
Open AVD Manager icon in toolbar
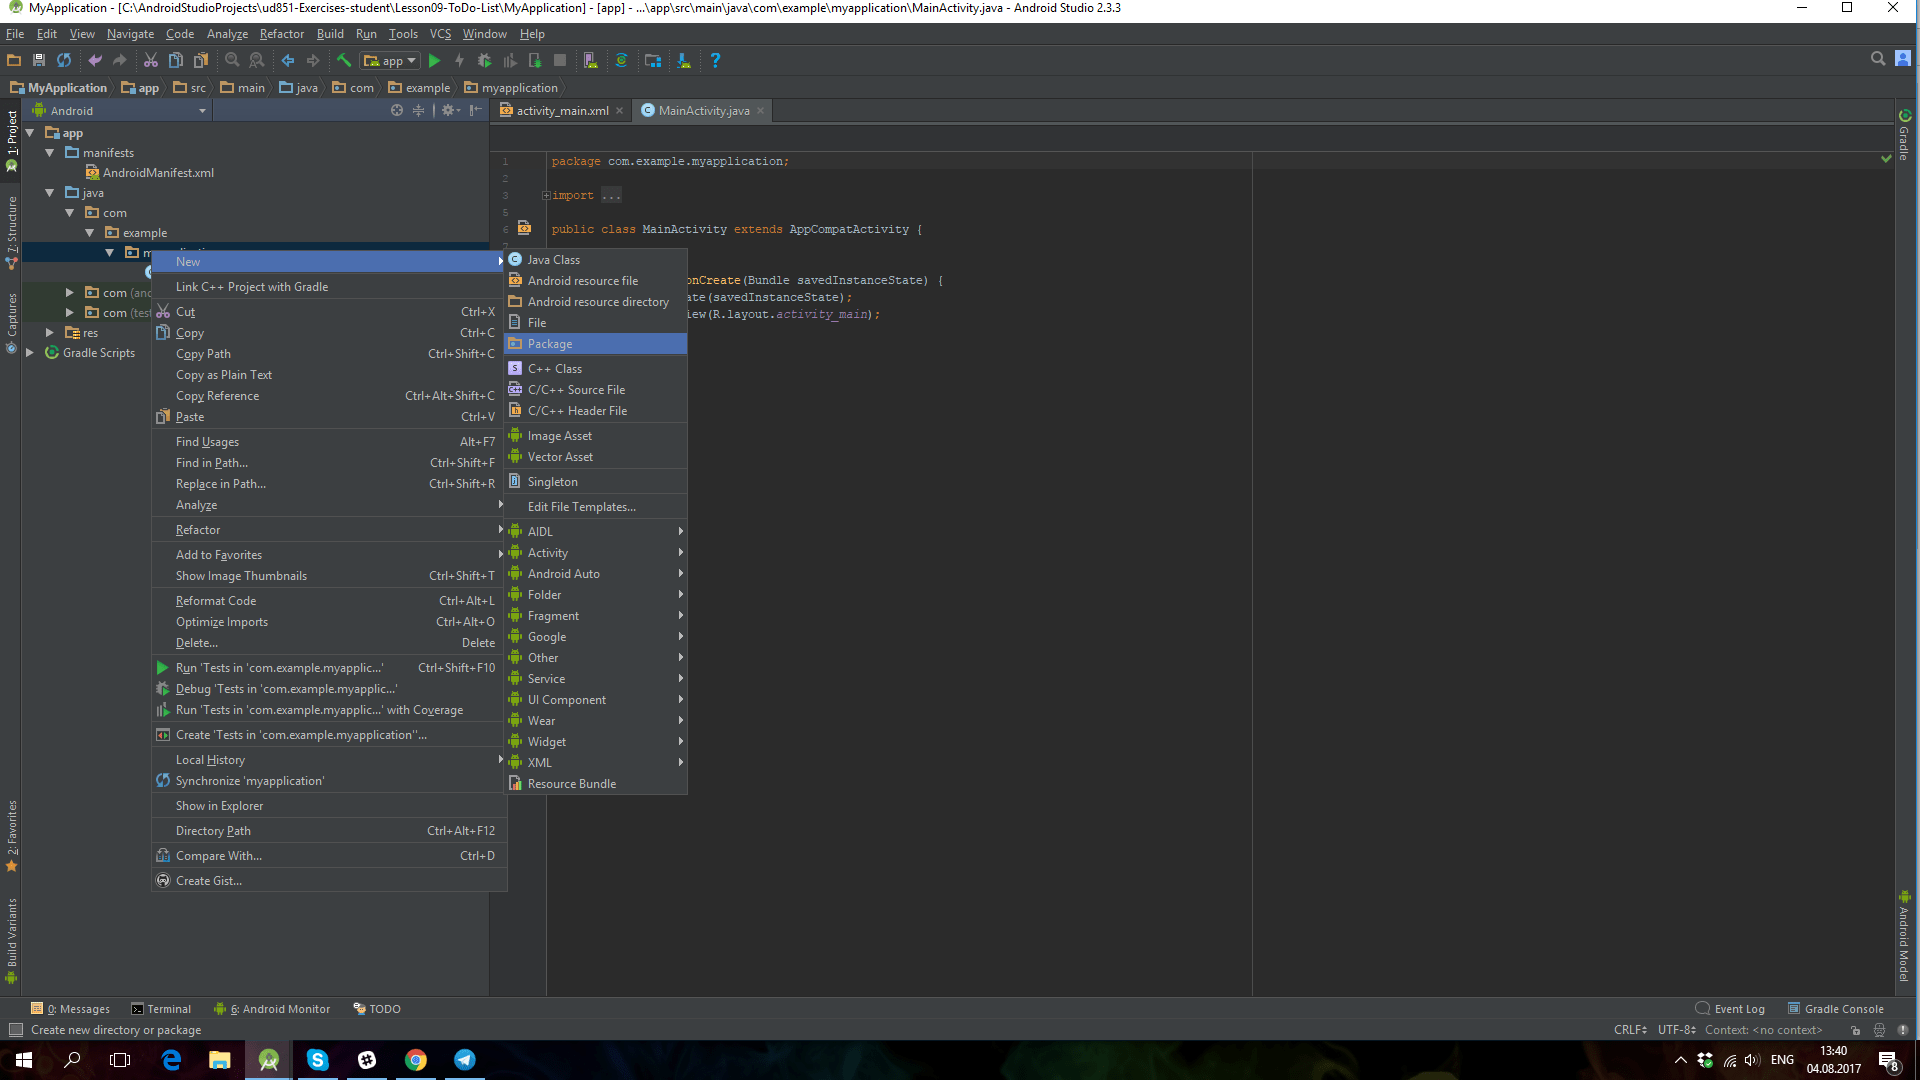[591, 61]
